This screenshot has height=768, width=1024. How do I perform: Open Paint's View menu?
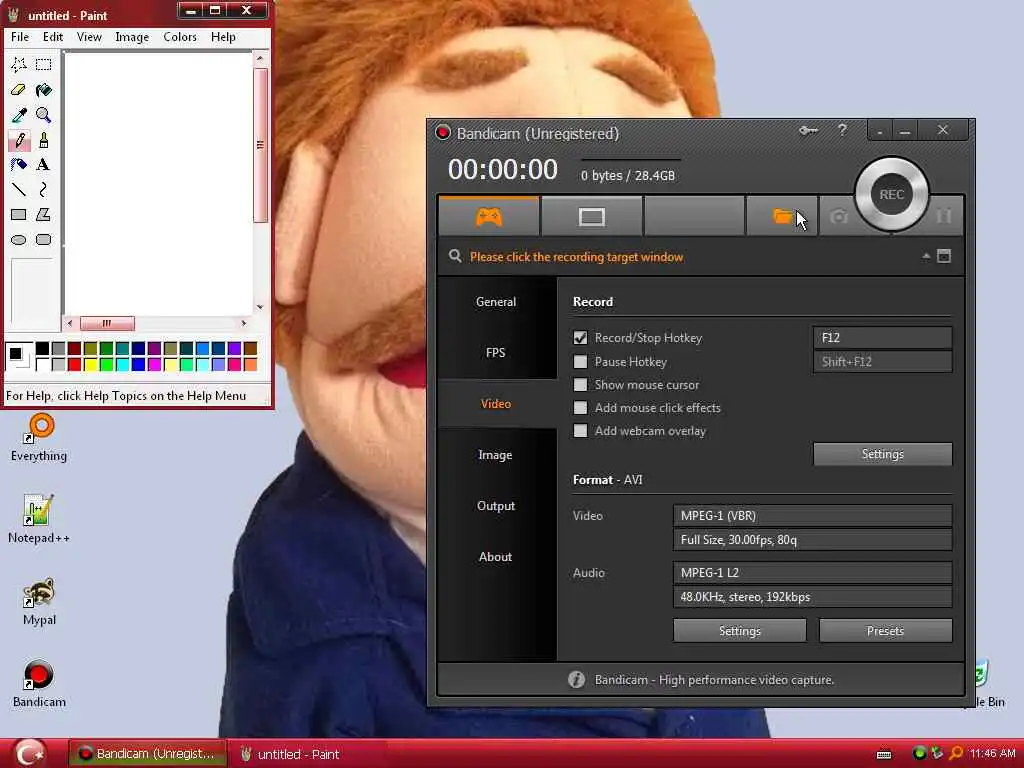tap(89, 37)
